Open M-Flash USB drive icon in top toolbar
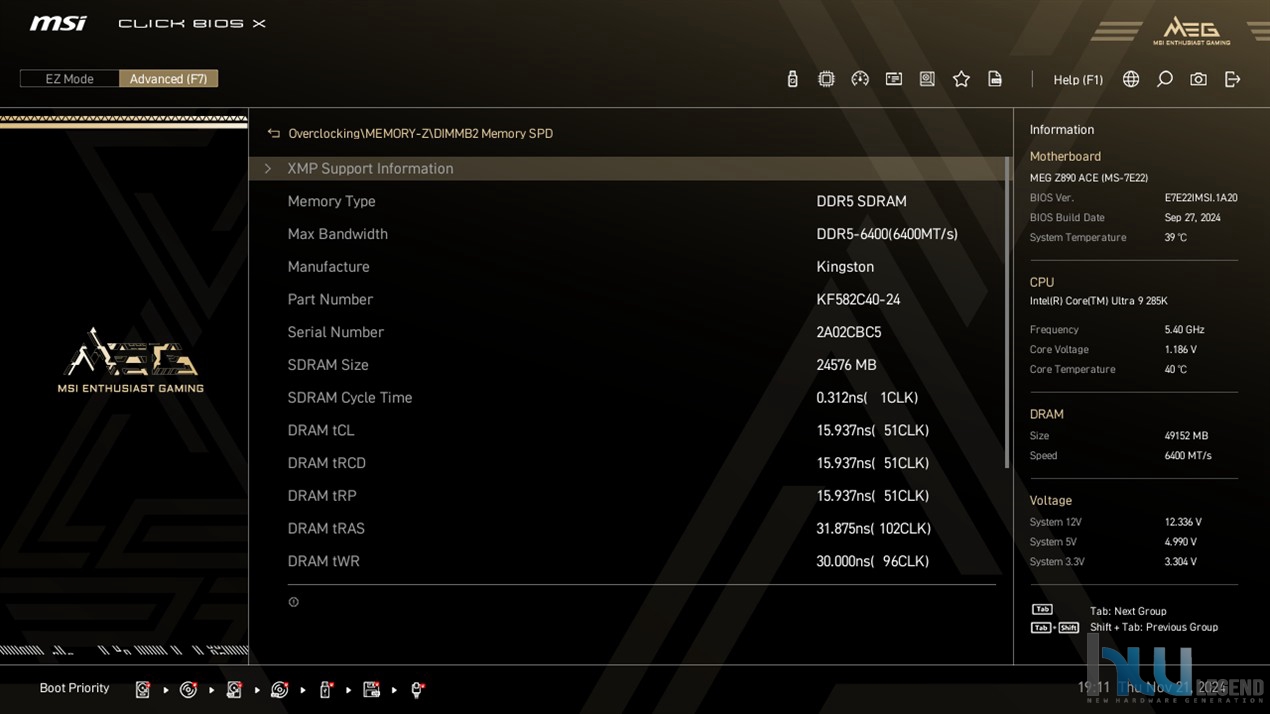Image resolution: width=1270 pixels, height=714 pixels. (792, 79)
